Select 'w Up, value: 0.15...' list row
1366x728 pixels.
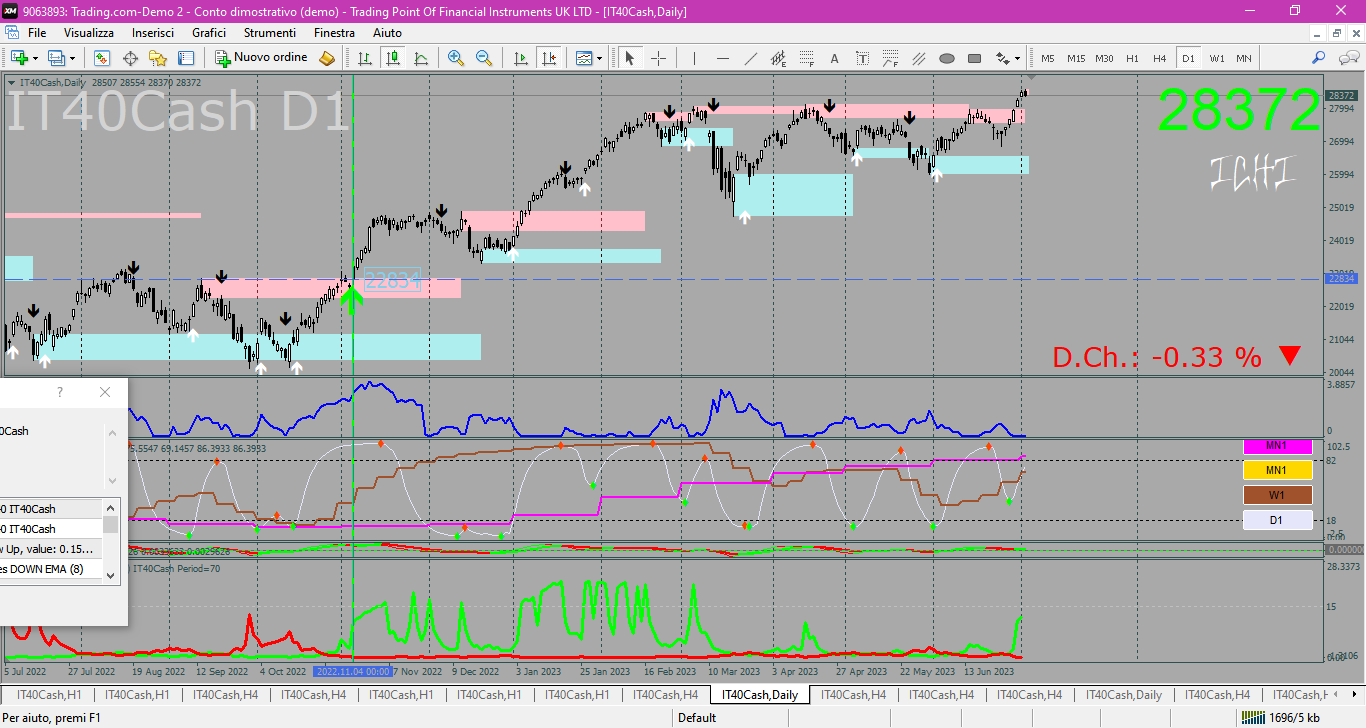pyautogui.click(x=51, y=549)
